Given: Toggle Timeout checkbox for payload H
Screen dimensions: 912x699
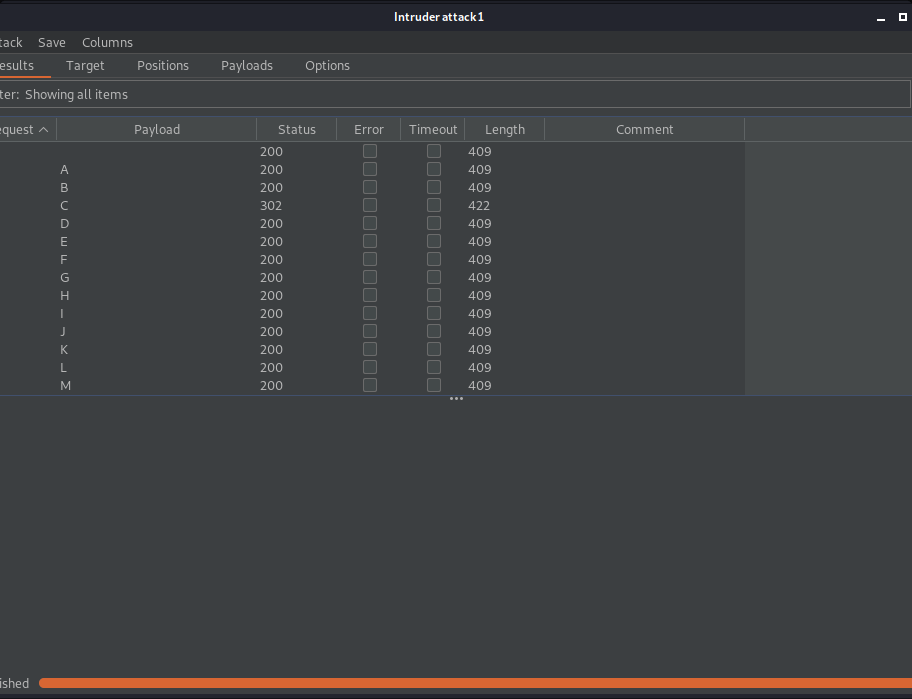Looking at the screenshot, I should click(x=434, y=295).
